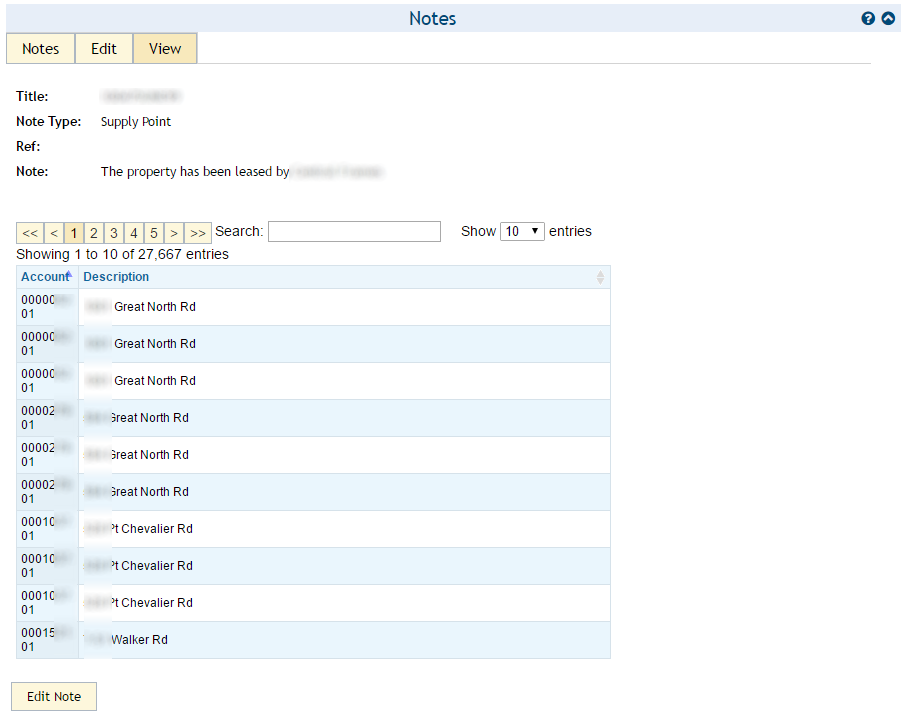The image size is (906, 723).
Task: Open the Show entries count dropdown
Action: (x=521, y=231)
